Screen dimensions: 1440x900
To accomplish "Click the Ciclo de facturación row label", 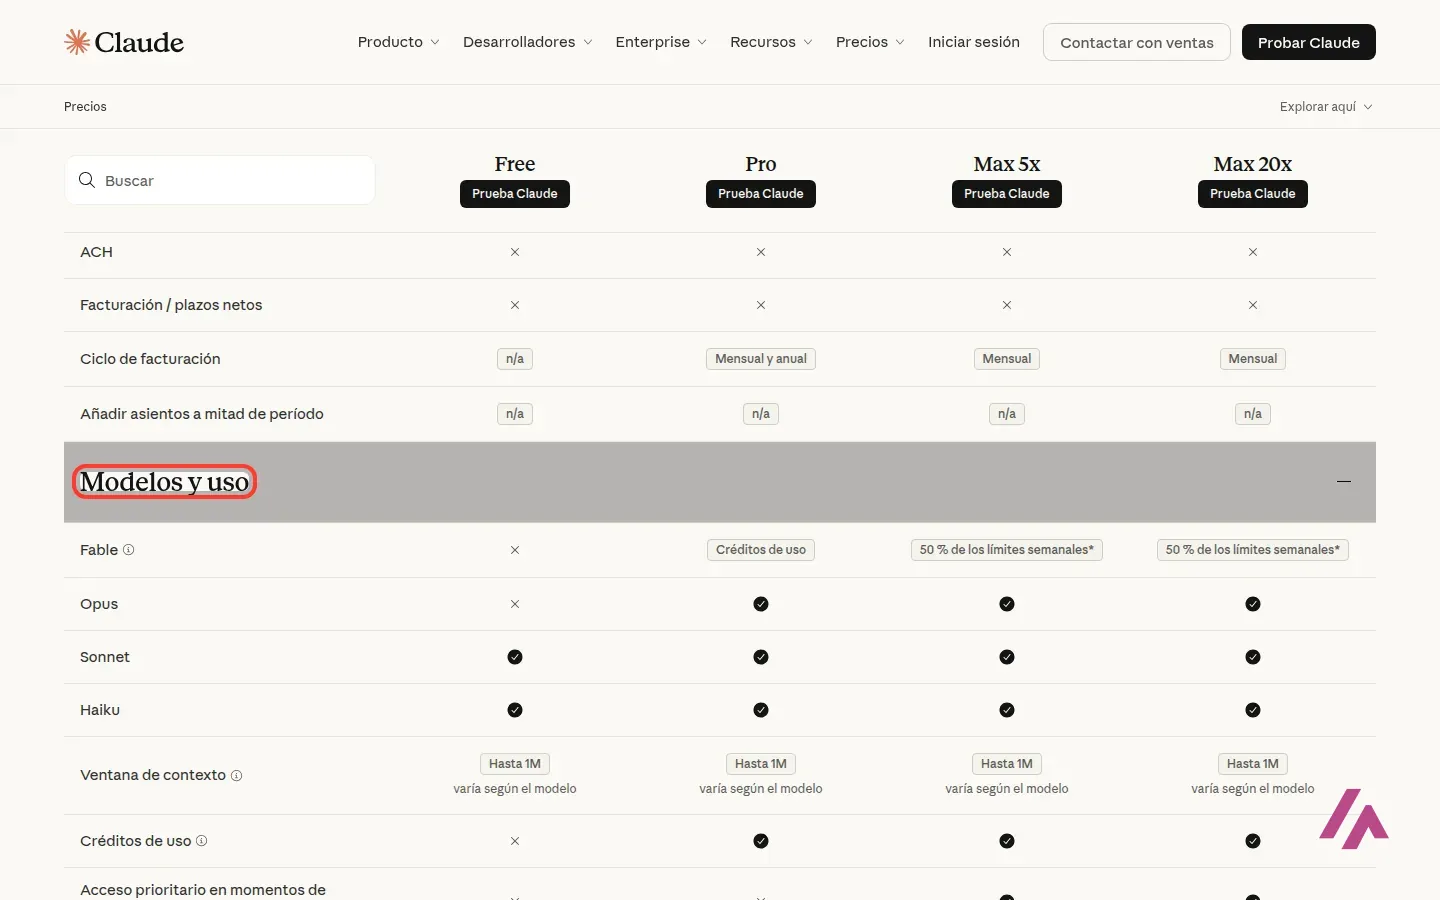I will [150, 359].
